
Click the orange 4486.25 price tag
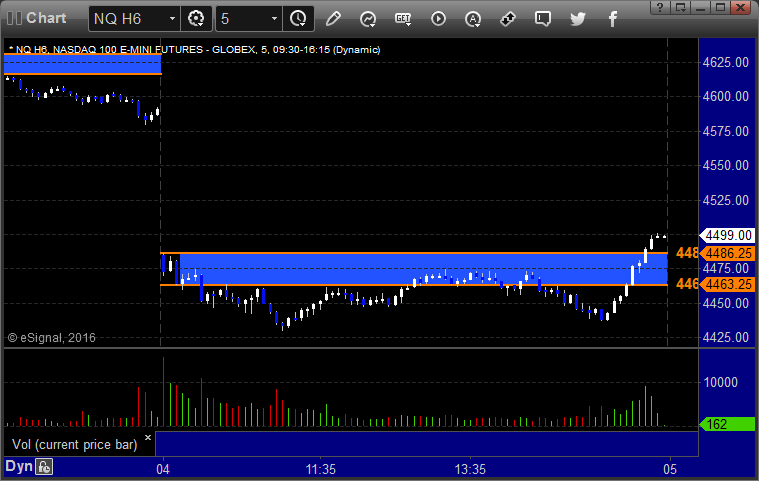point(728,253)
